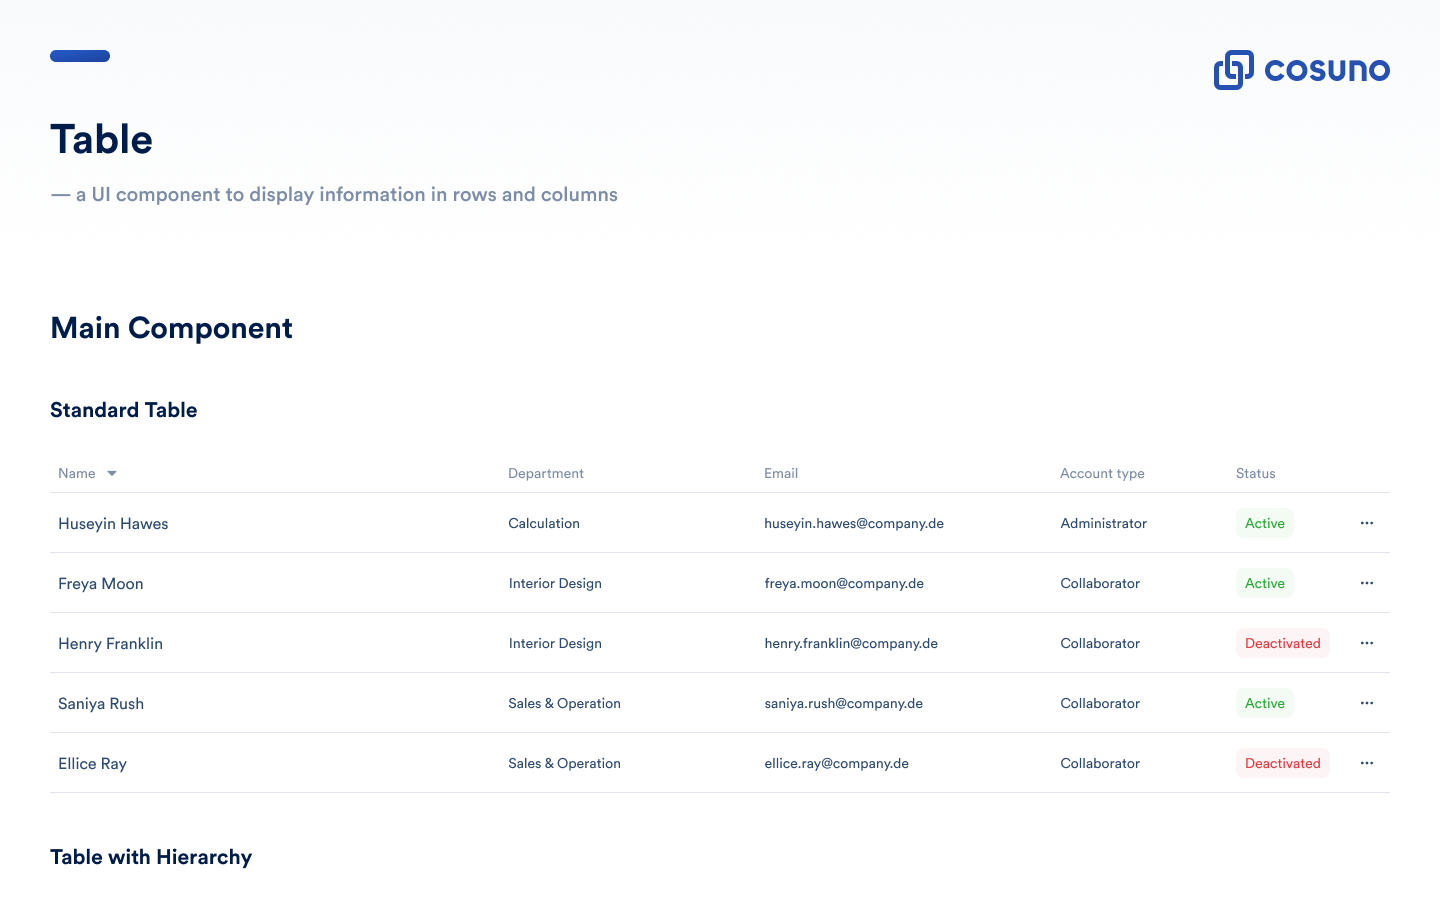Click the Account type column header
The height and width of the screenshot is (900, 1440).
pyautogui.click(x=1102, y=474)
